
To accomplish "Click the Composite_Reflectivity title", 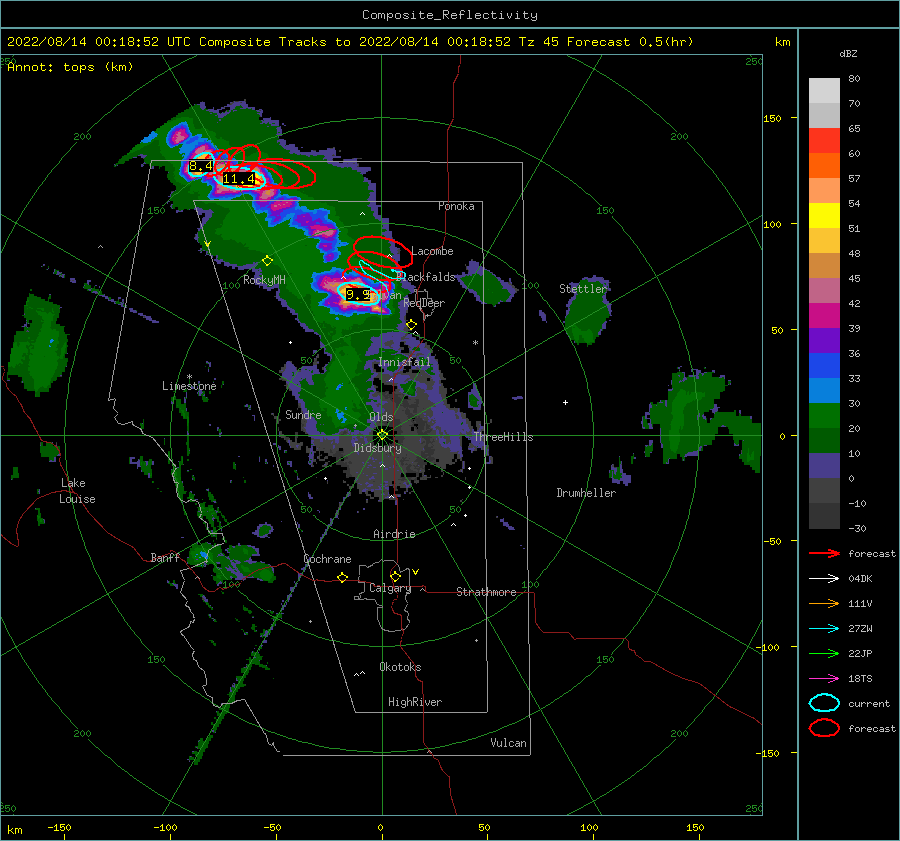I will 450,15.
